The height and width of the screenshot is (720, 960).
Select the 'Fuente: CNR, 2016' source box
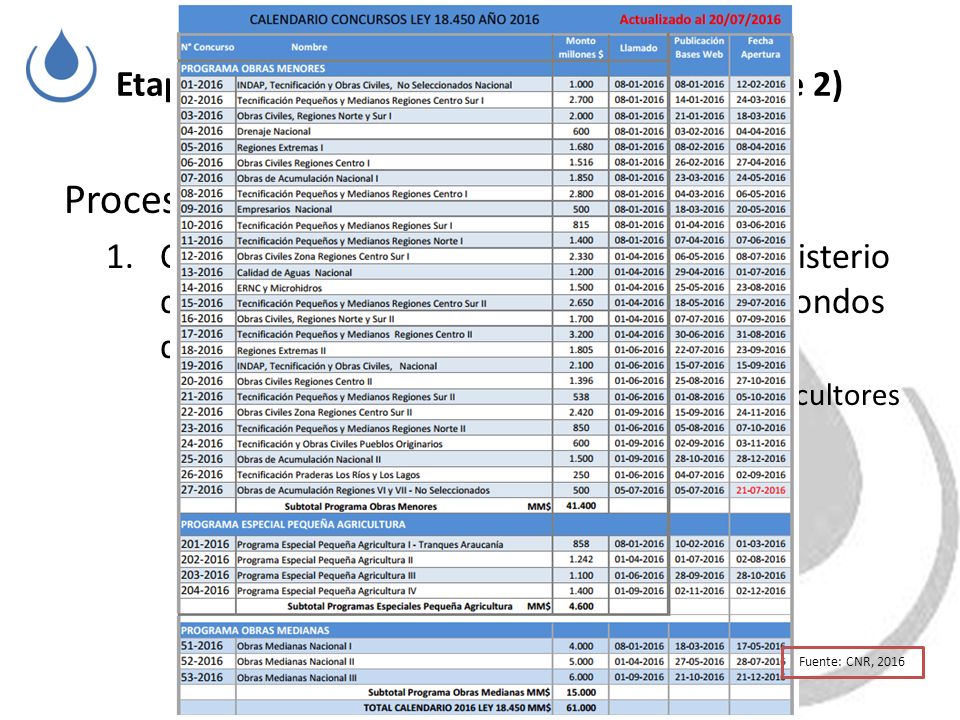[x=853, y=662]
